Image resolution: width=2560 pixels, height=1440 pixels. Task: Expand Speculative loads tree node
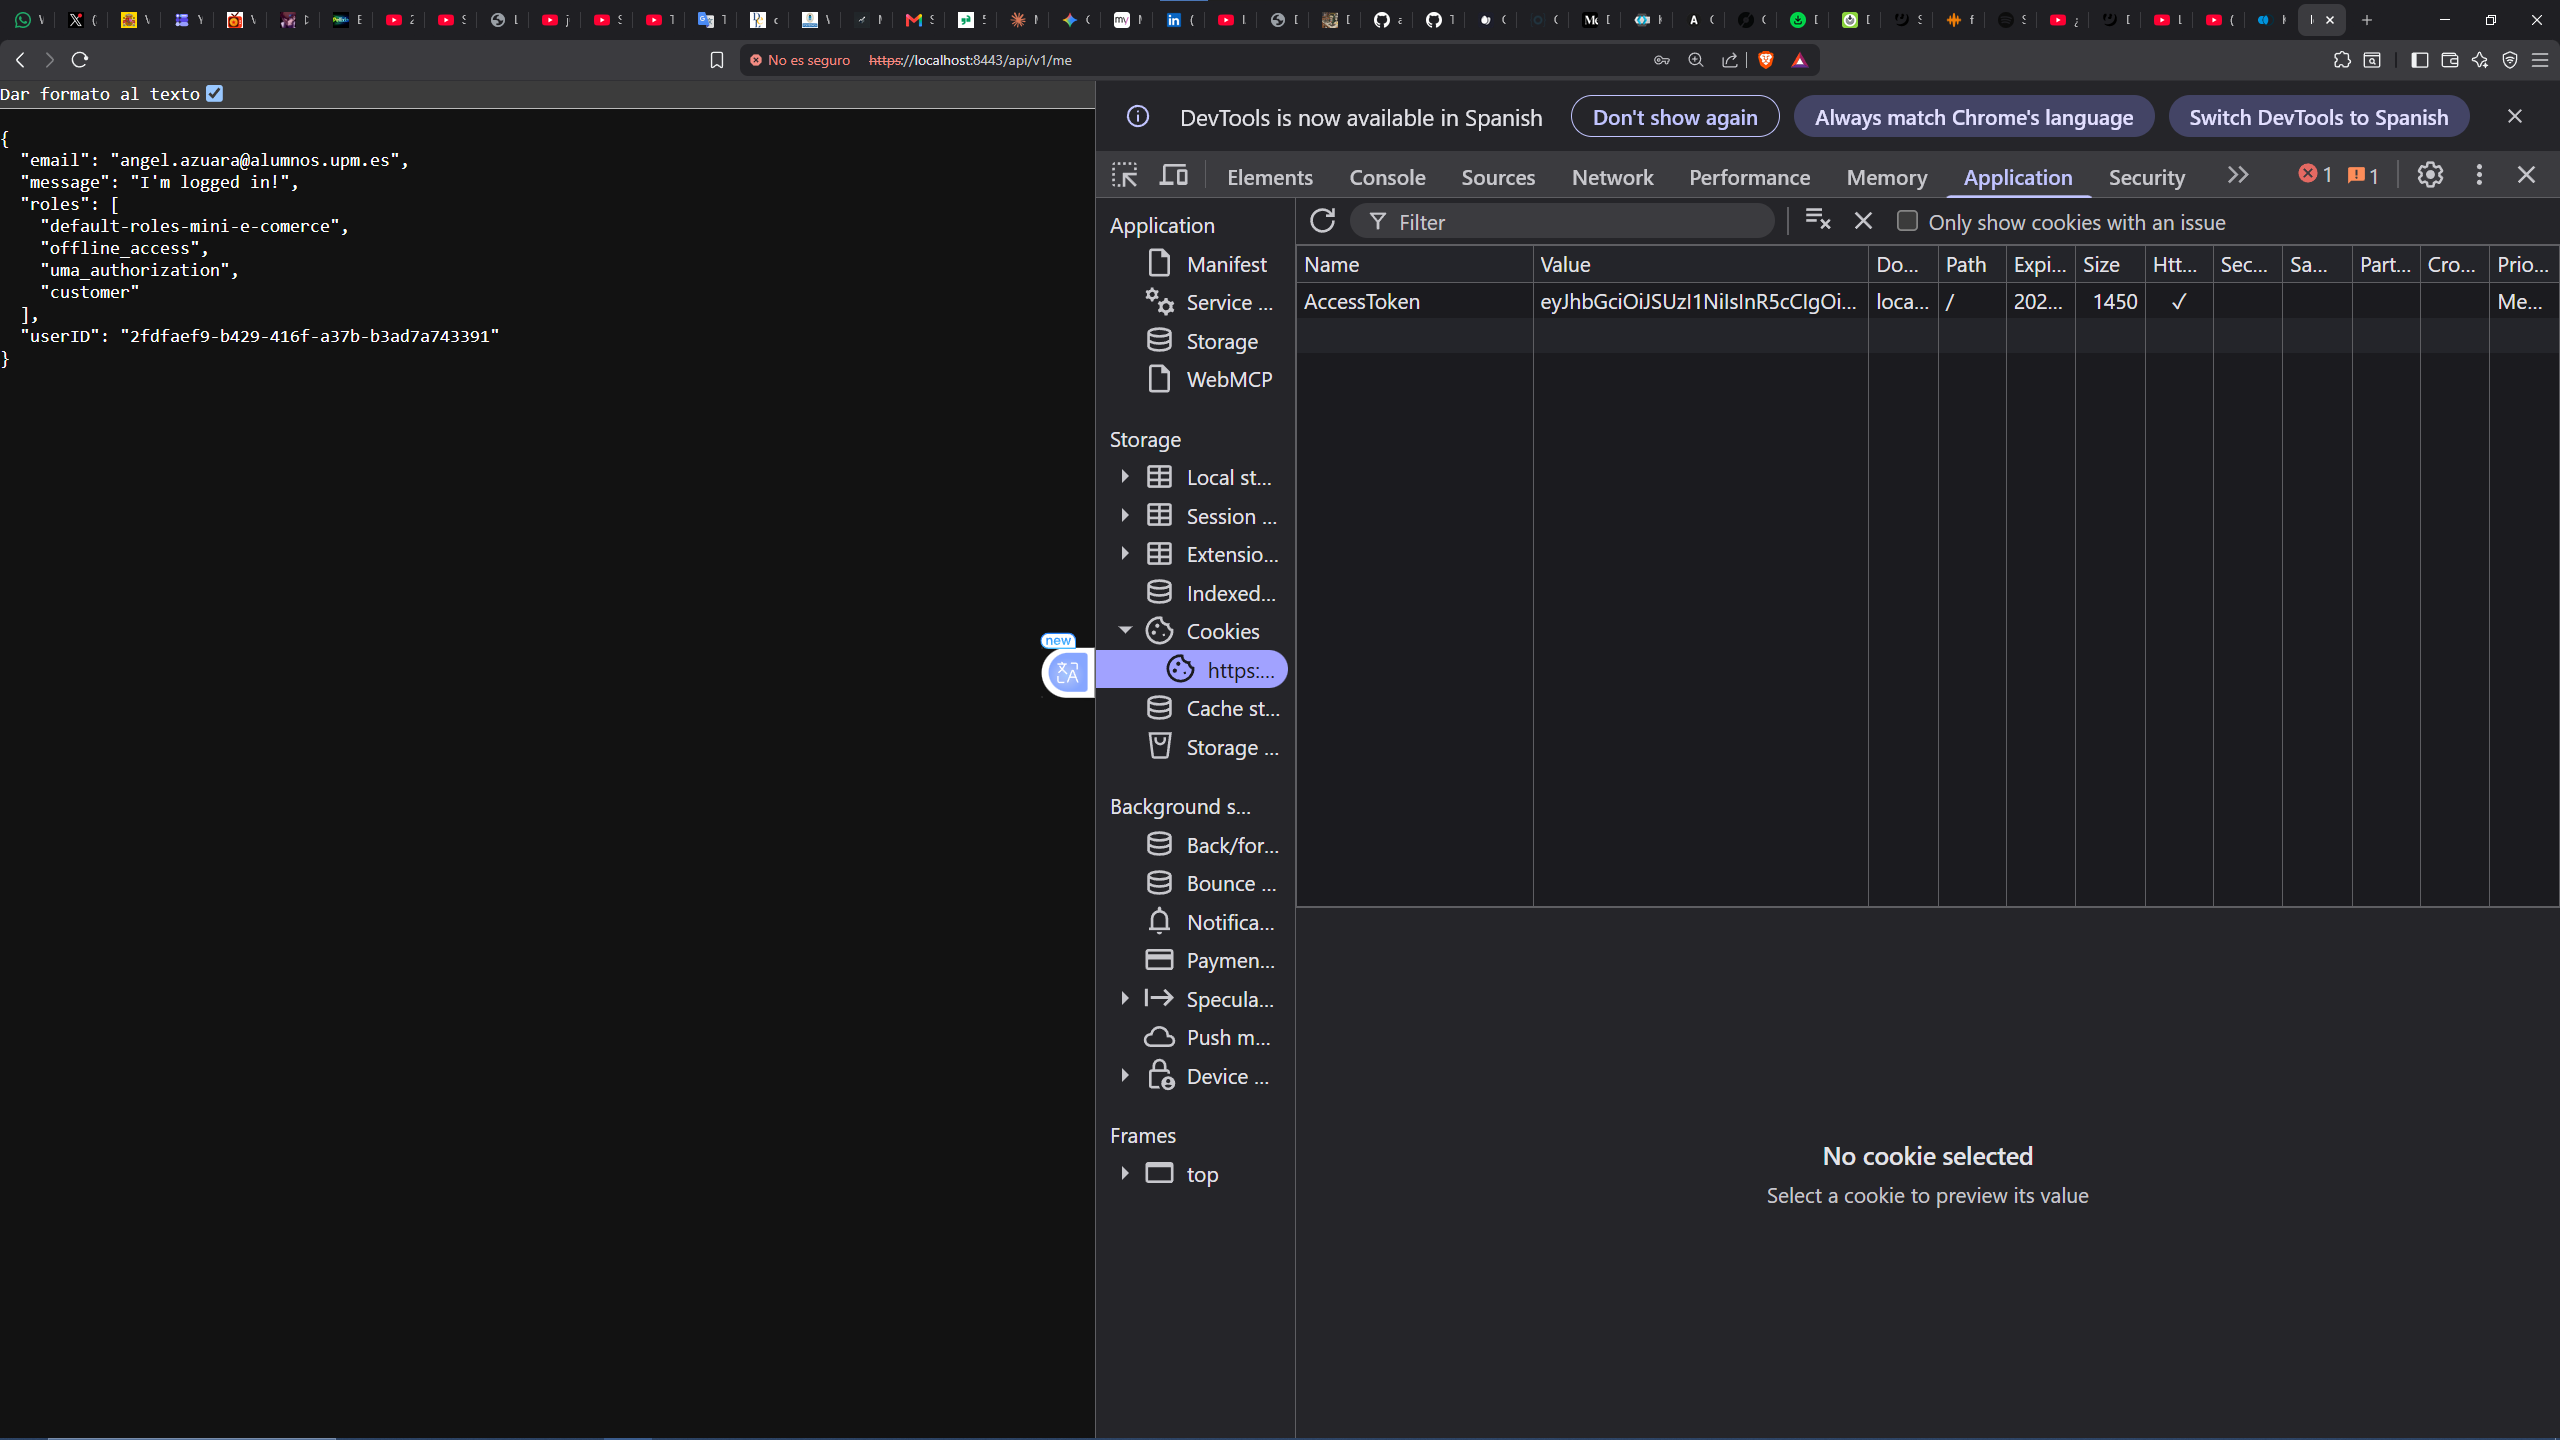(x=1125, y=998)
